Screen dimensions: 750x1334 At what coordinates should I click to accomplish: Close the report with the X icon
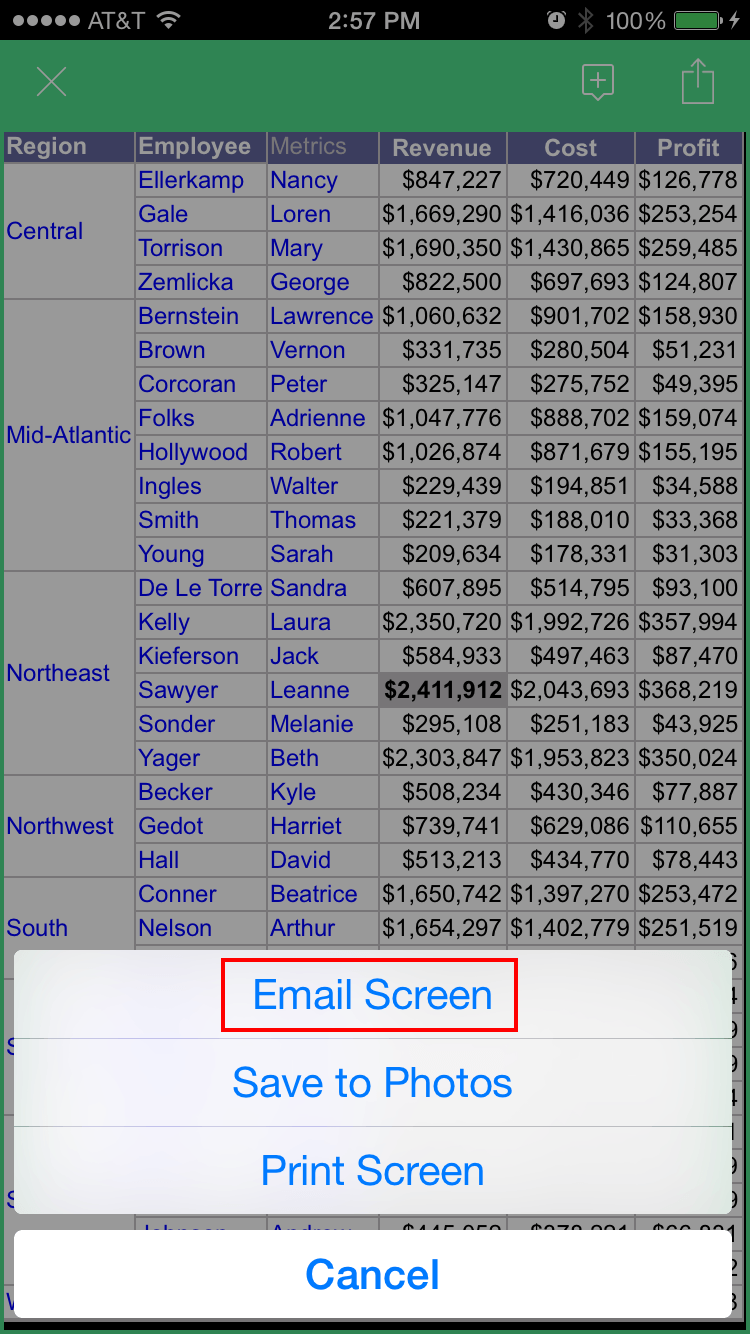pyautogui.click(x=51, y=82)
